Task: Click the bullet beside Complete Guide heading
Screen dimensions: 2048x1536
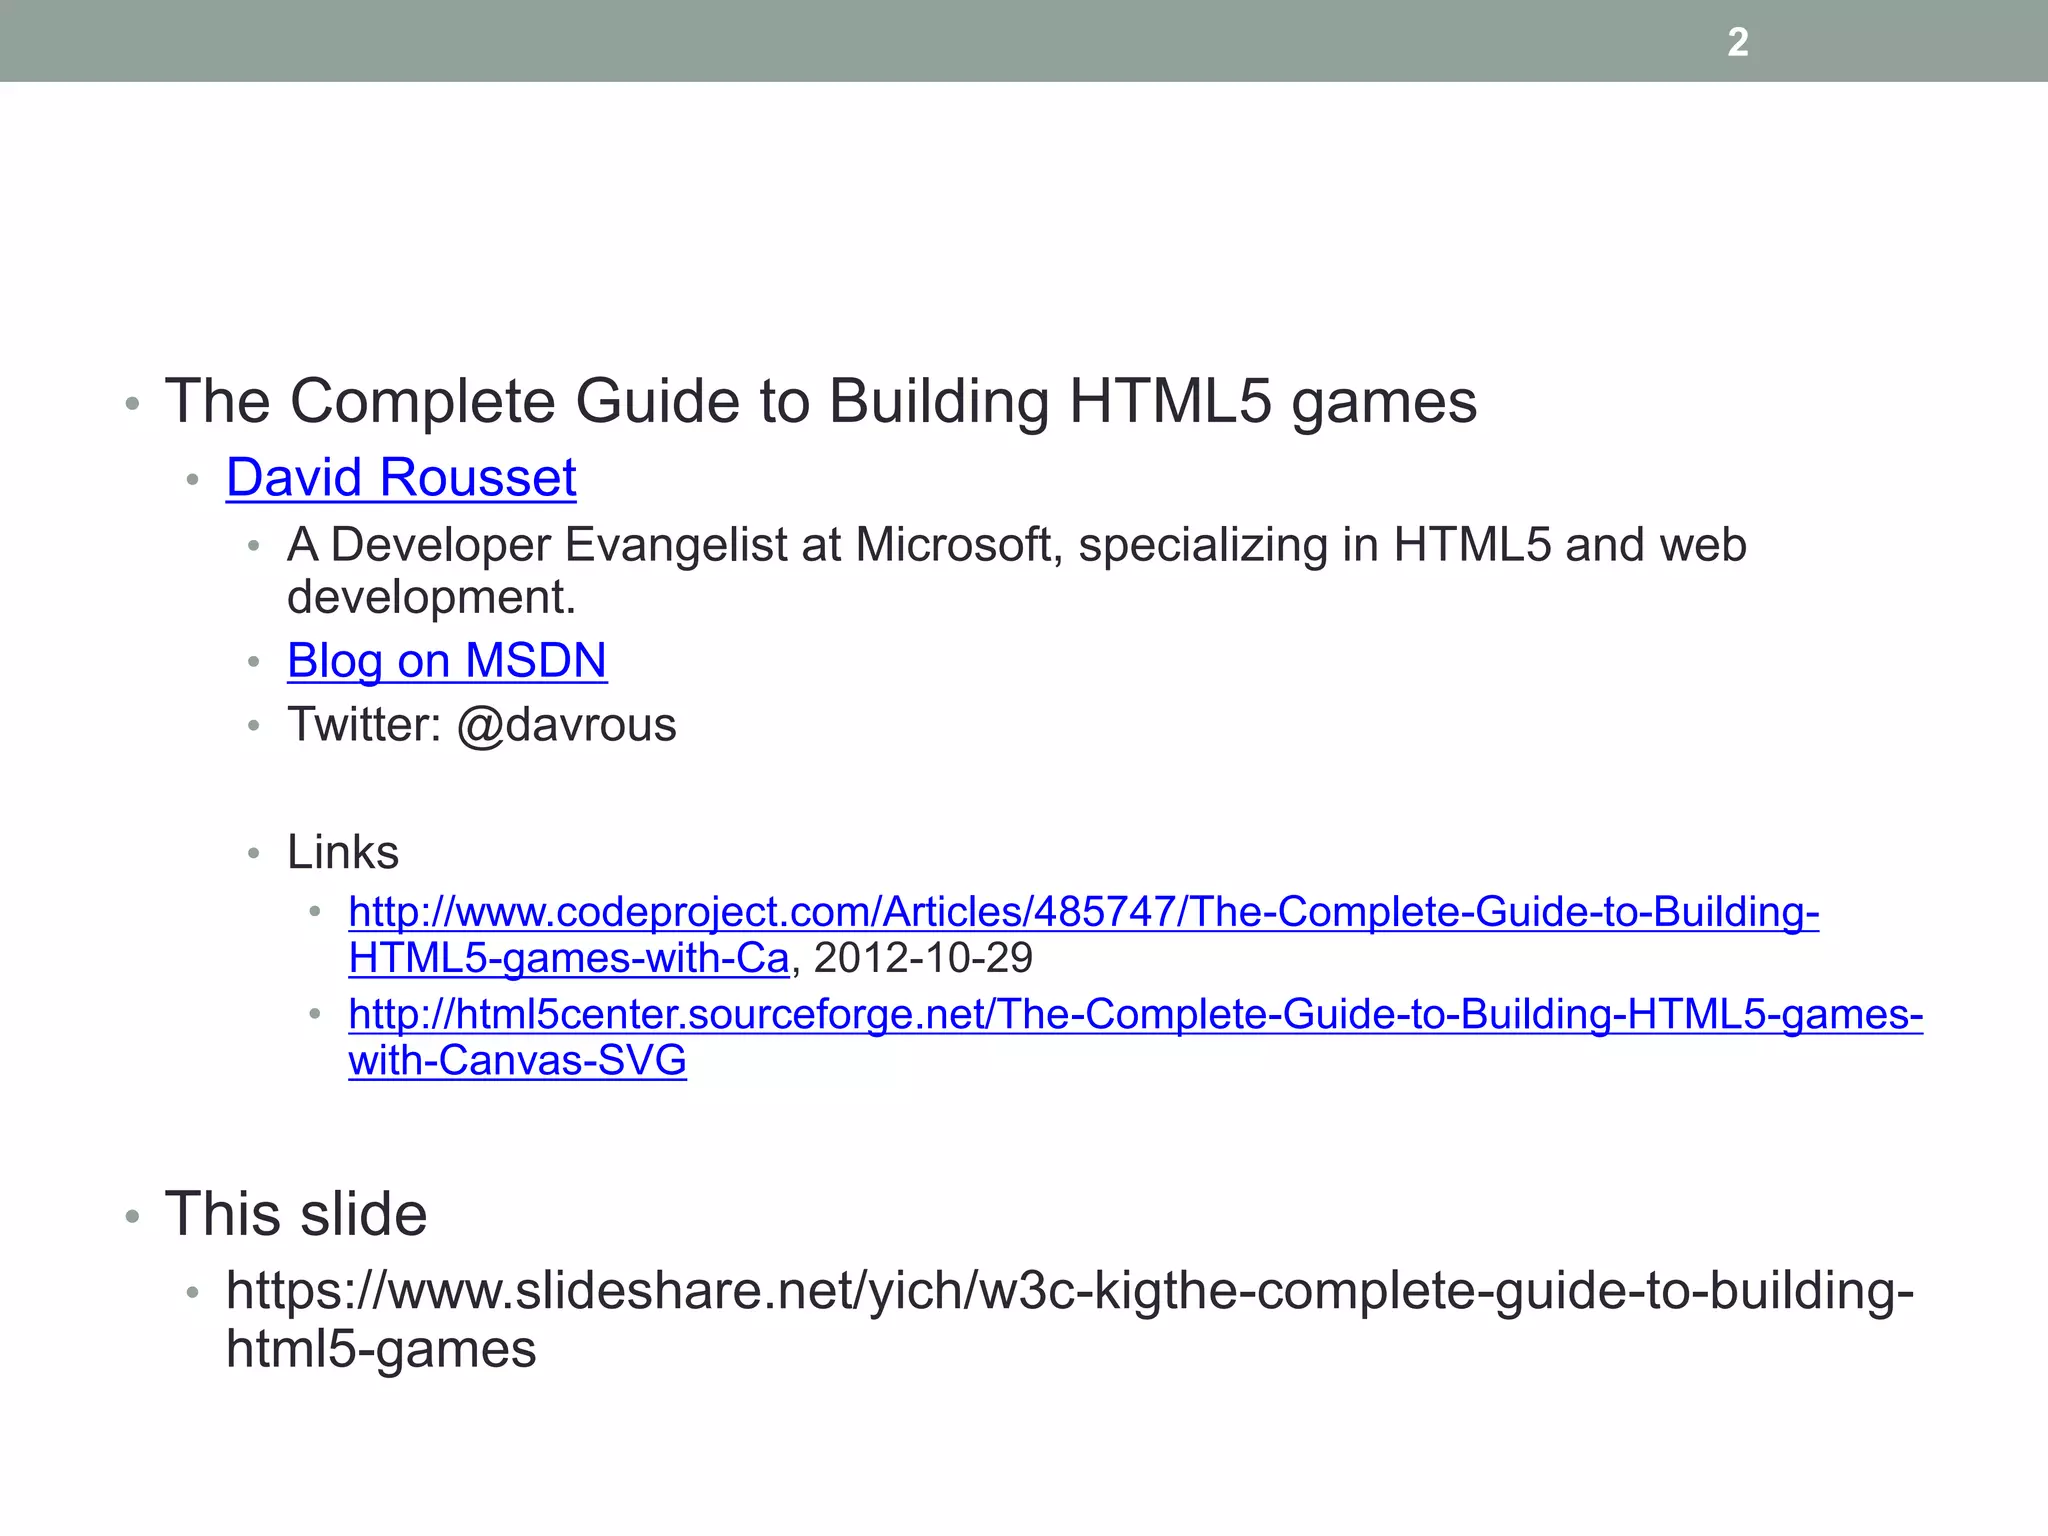Action: click(132, 405)
